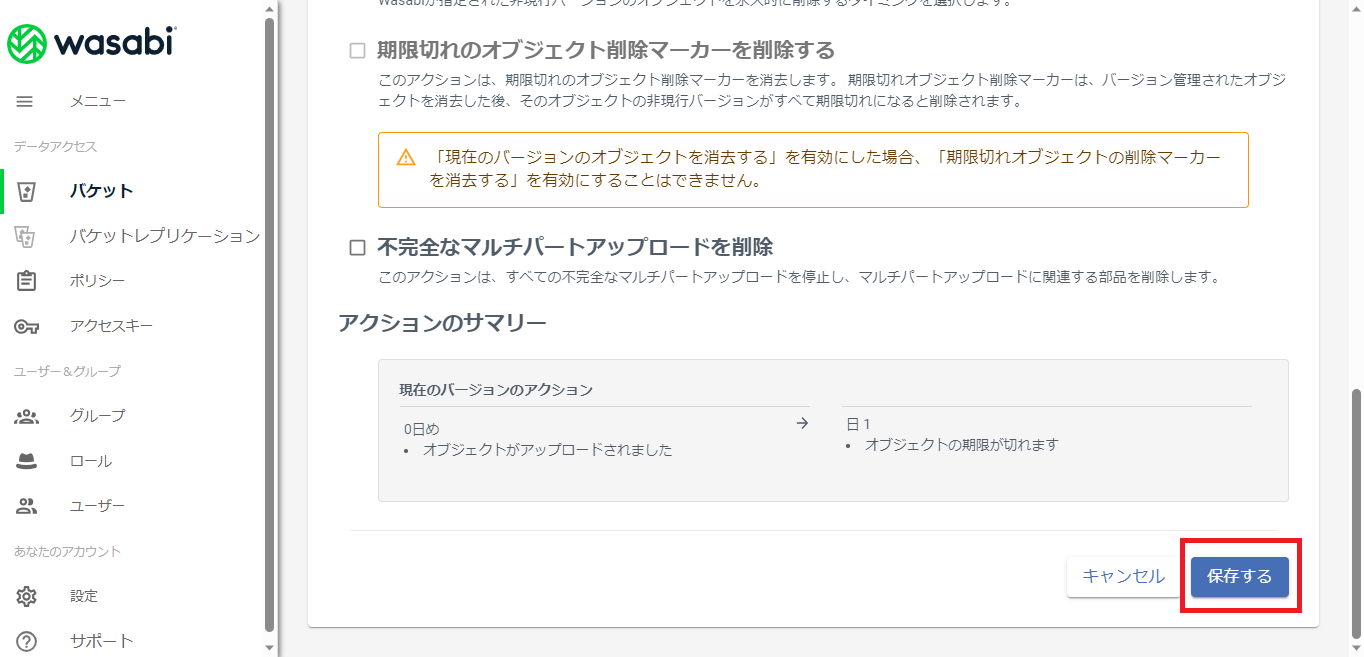Click the hamburger menu icon
Screen dimensions: 1364x657
[x=25, y=101]
